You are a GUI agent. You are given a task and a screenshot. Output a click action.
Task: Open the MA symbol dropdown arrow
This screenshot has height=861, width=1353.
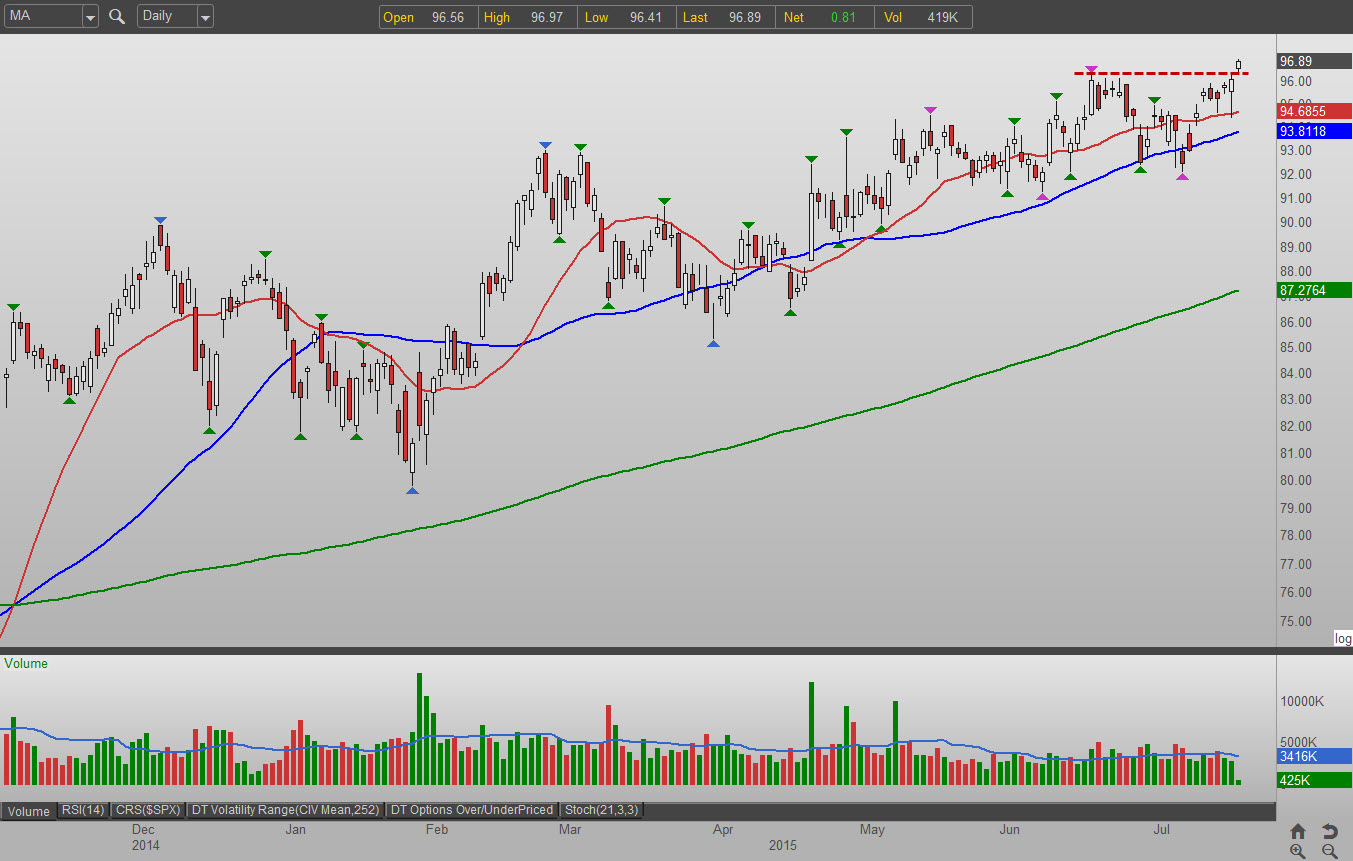pos(89,17)
